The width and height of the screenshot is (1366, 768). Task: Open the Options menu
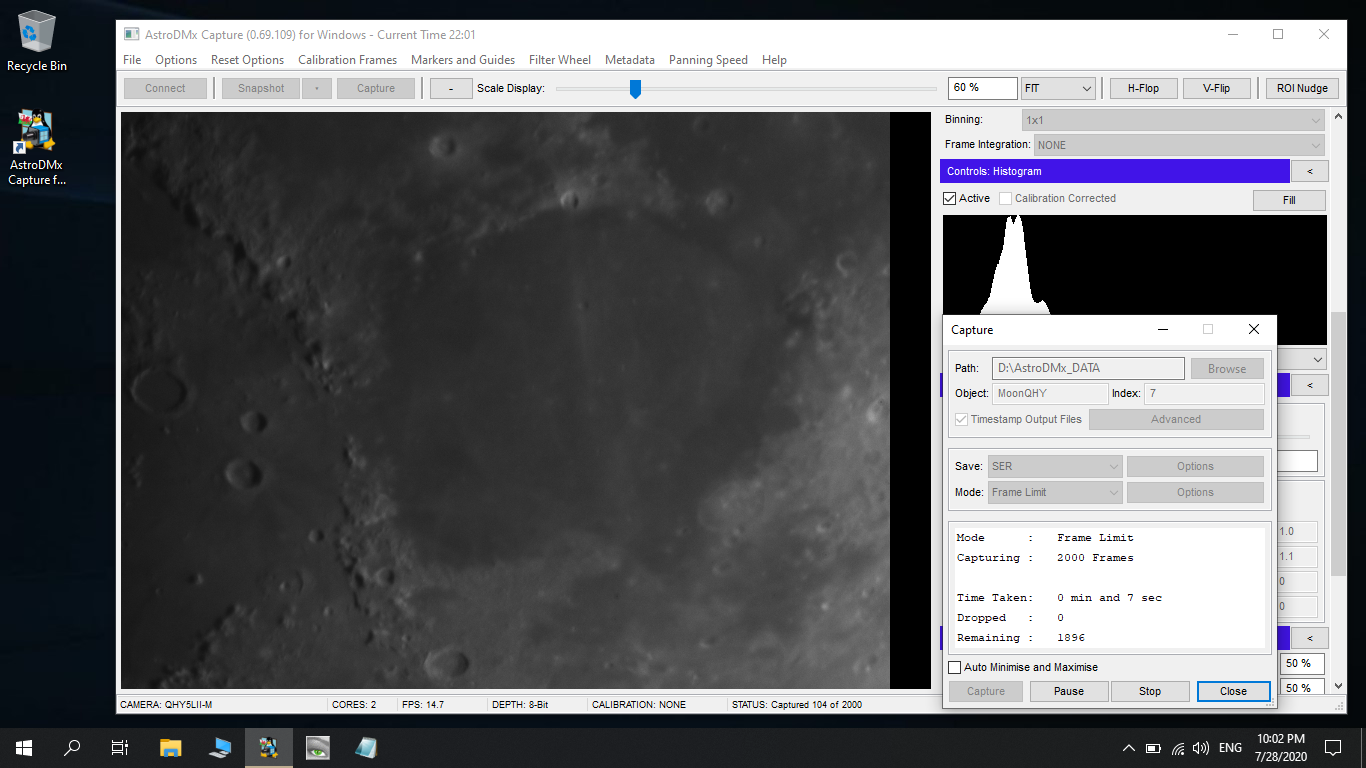click(176, 60)
